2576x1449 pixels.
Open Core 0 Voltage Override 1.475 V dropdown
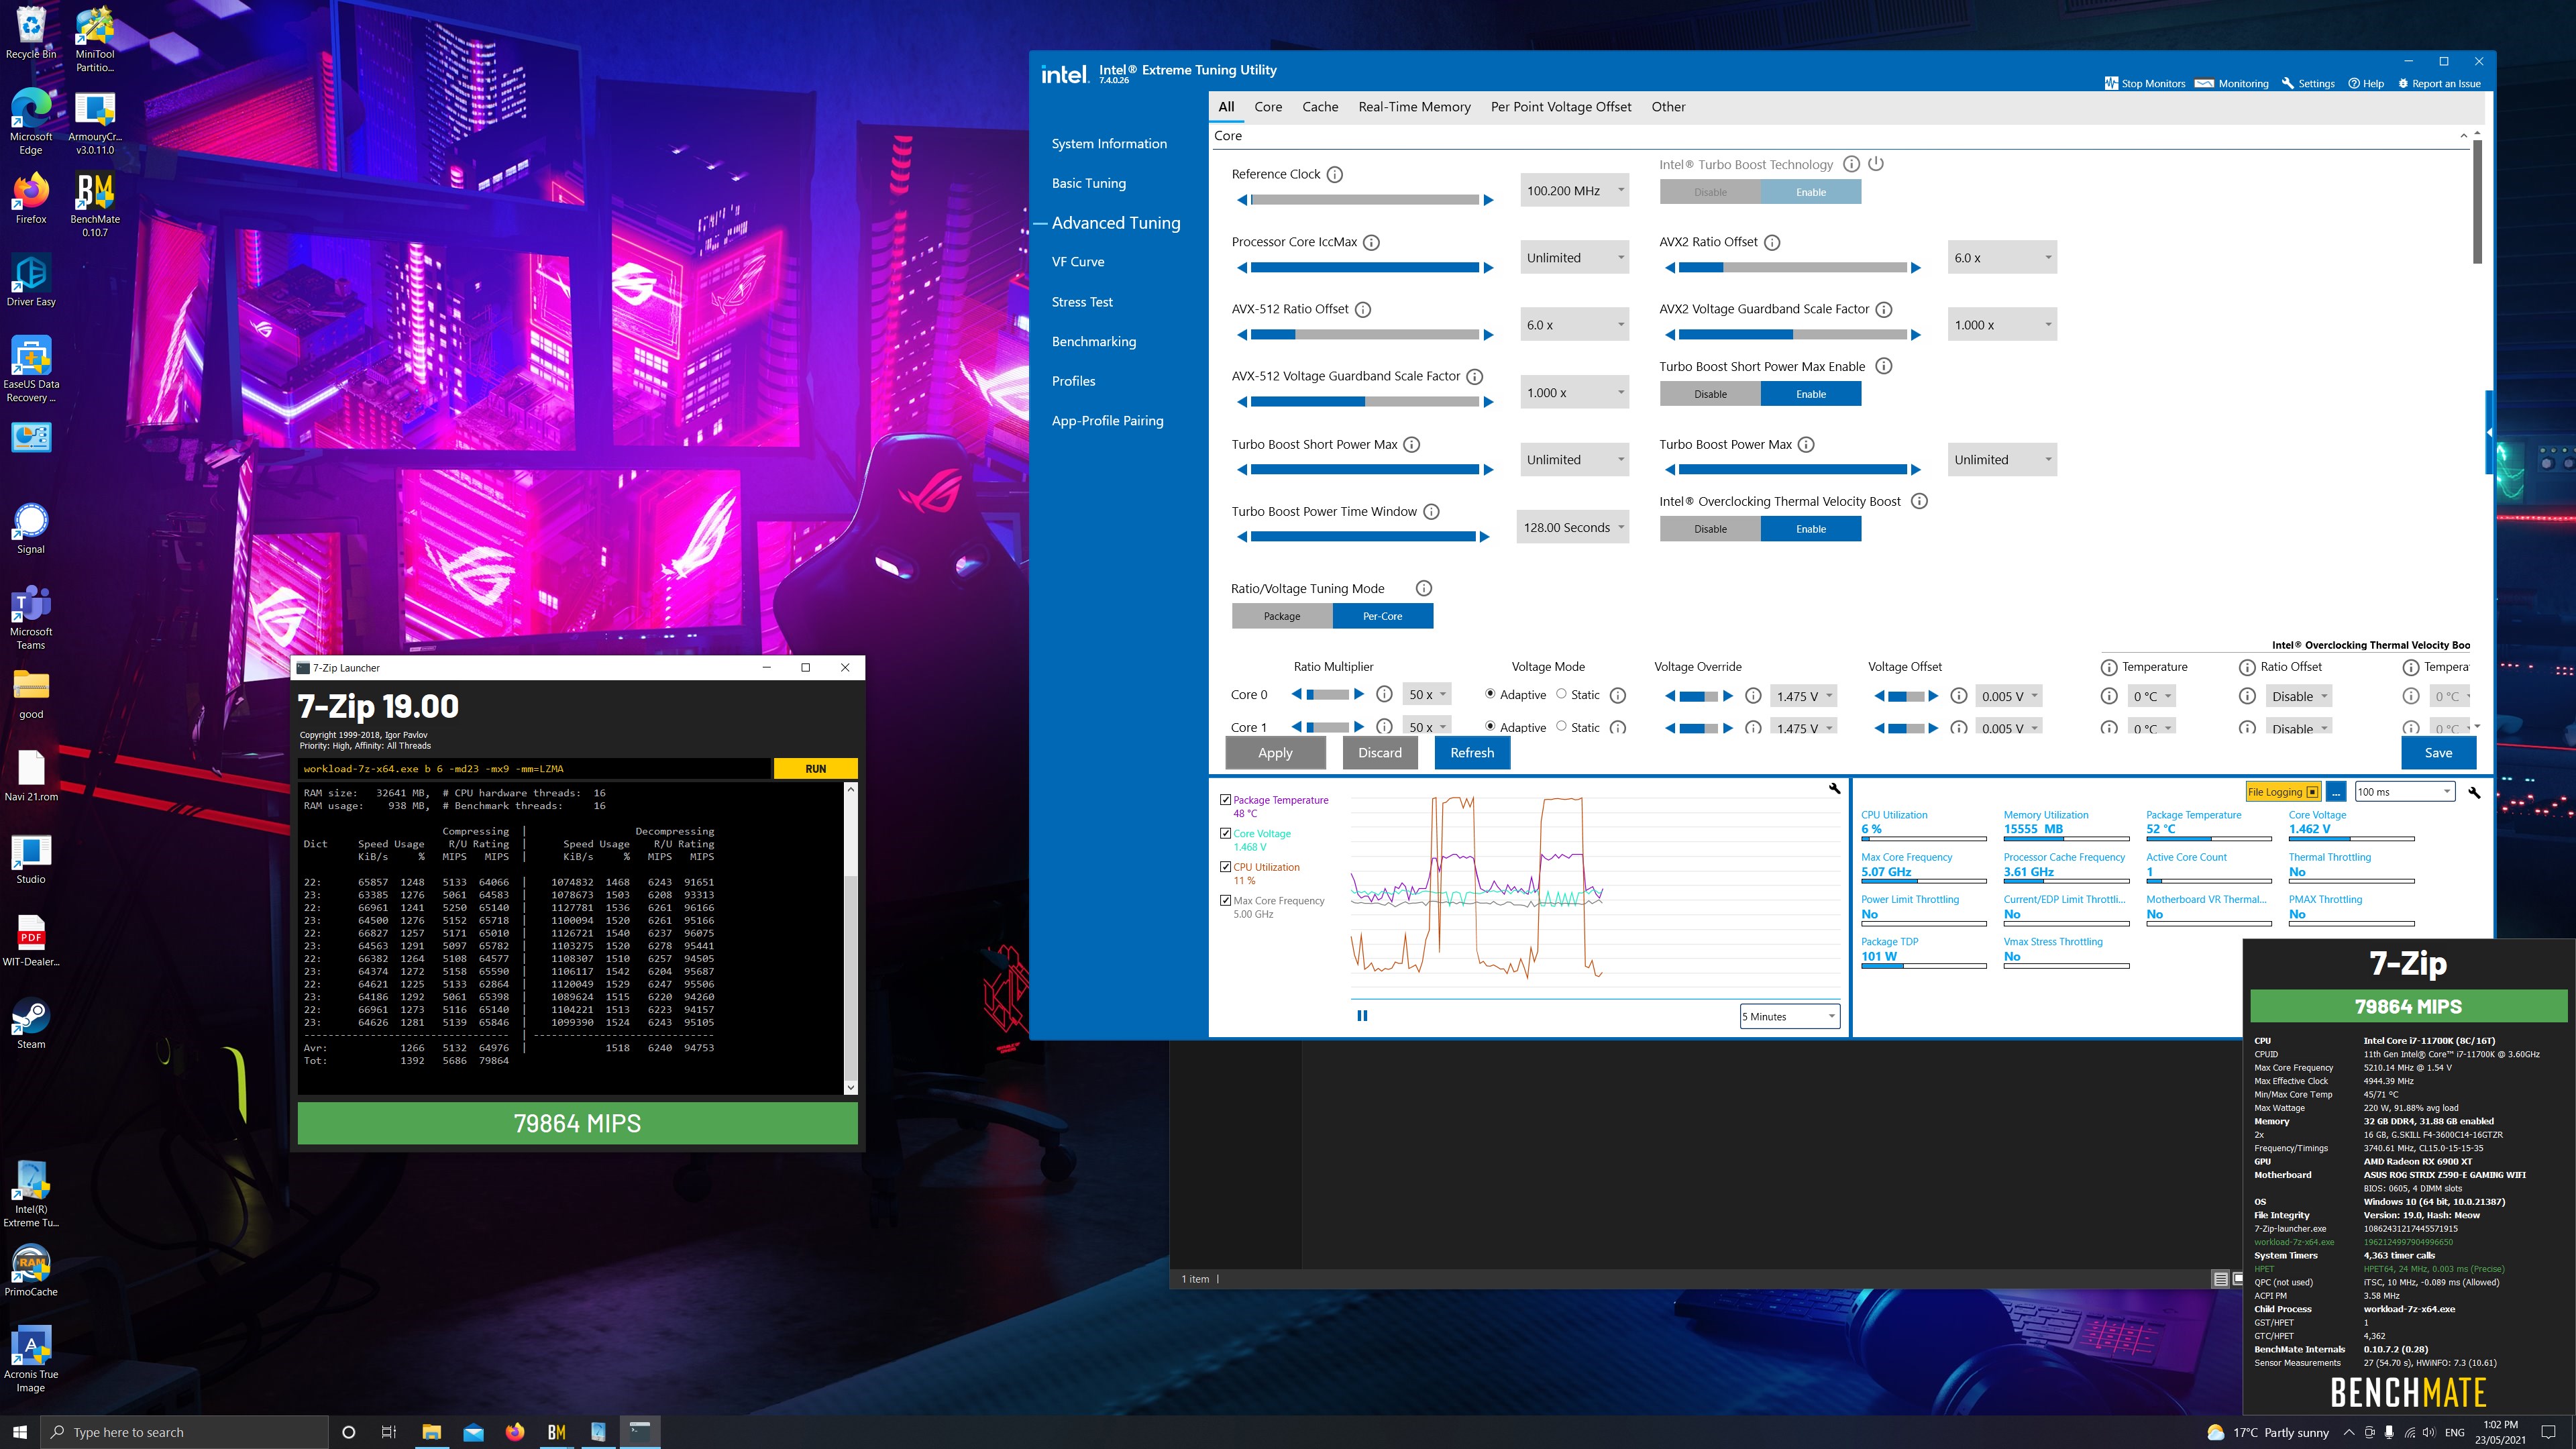click(x=1804, y=696)
